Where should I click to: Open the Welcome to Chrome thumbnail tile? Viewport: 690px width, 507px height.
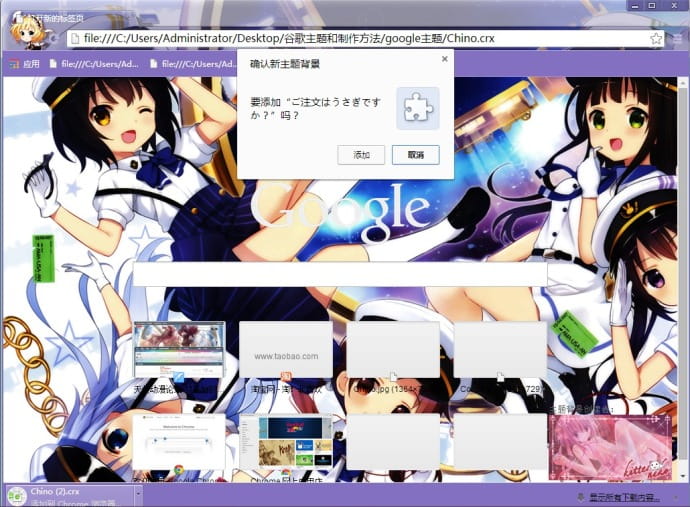pos(179,441)
